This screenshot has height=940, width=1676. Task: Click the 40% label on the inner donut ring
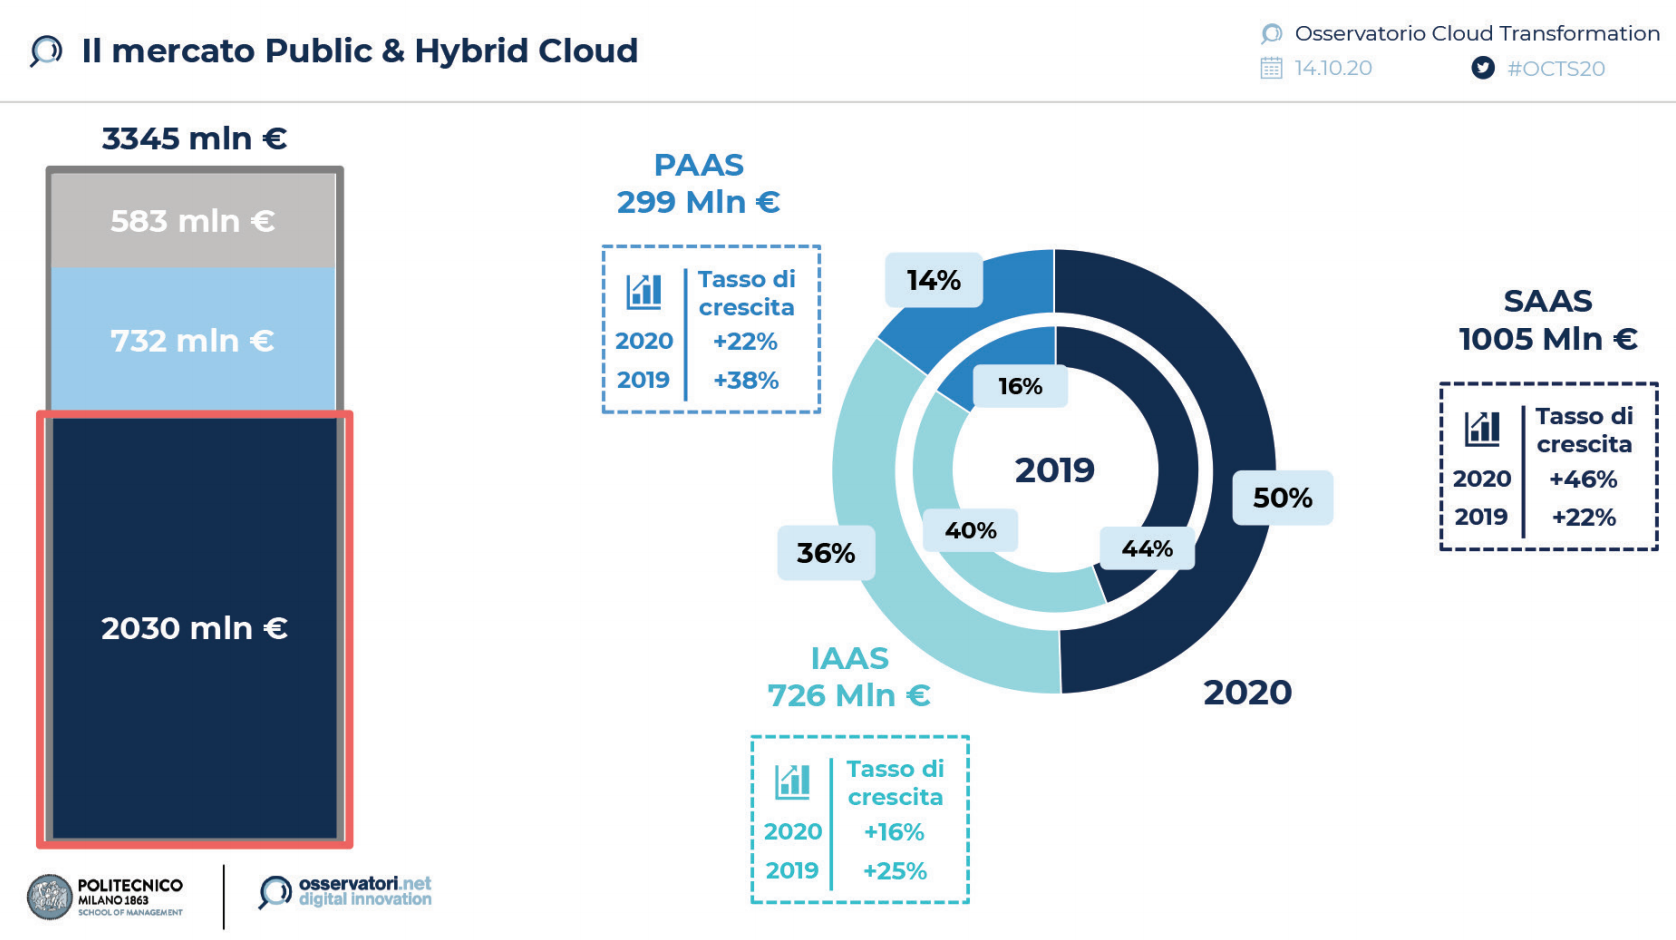(x=971, y=531)
